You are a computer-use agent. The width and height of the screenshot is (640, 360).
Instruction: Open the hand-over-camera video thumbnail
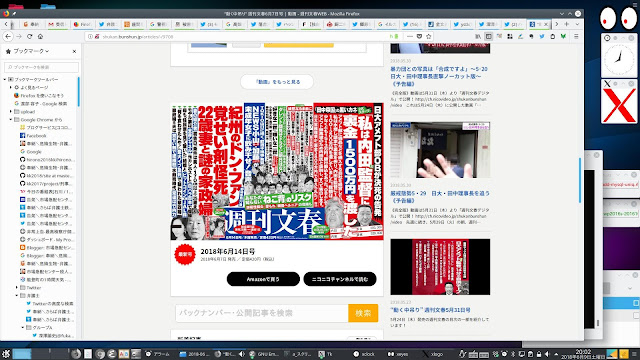click(x=440, y=150)
